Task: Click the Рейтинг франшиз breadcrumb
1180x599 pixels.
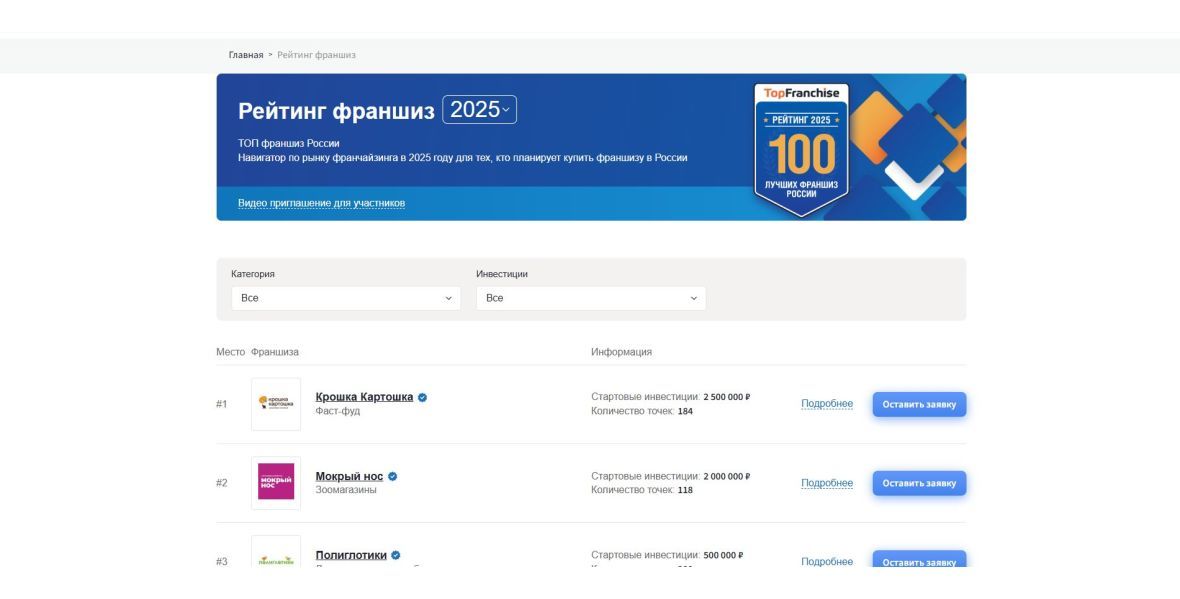Action: [x=316, y=55]
